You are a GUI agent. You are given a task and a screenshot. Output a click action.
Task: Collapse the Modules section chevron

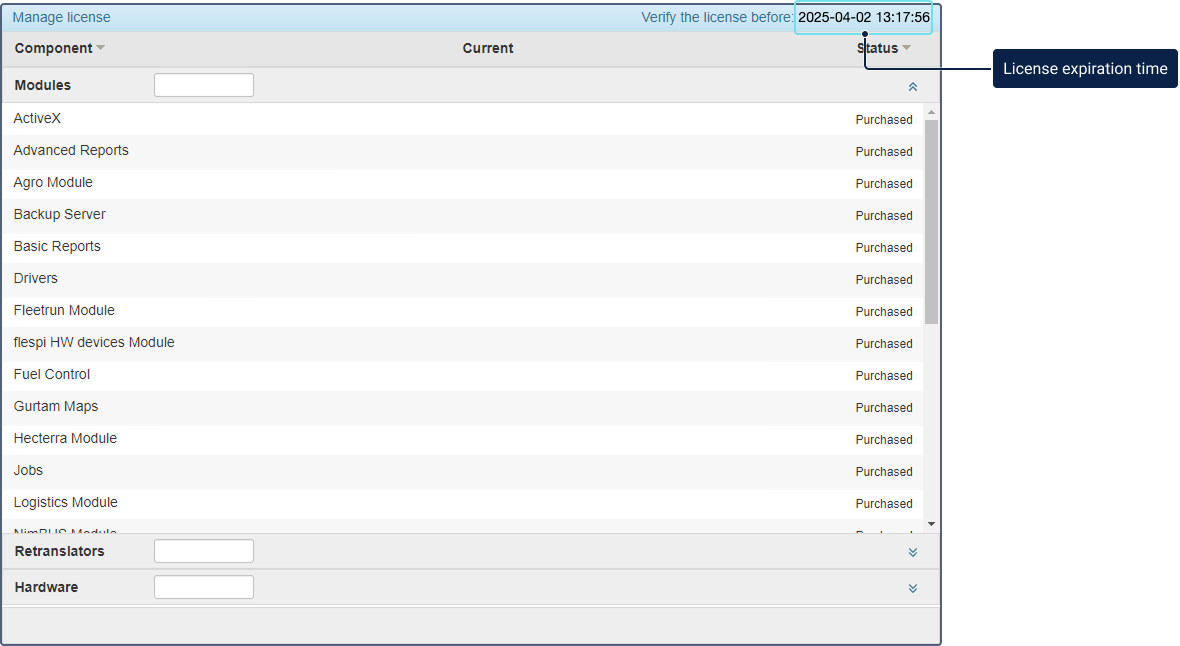tap(912, 87)
